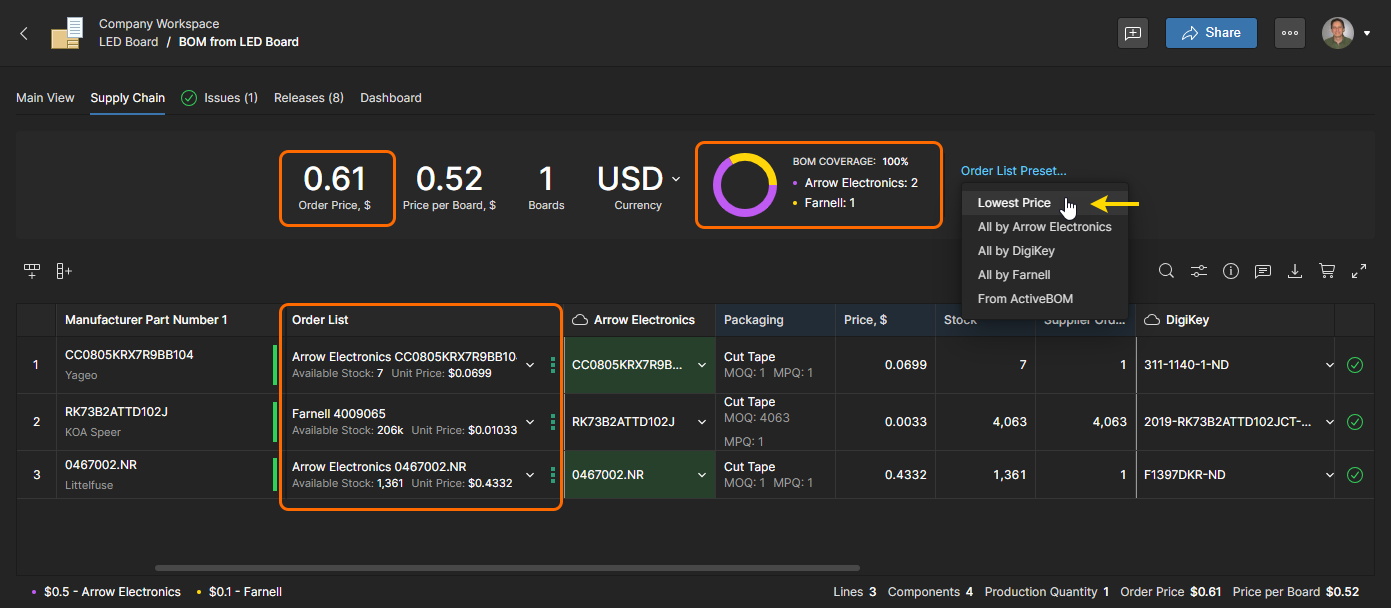
Task: Select All by DigiKey preset
Action: [1016, 251]
